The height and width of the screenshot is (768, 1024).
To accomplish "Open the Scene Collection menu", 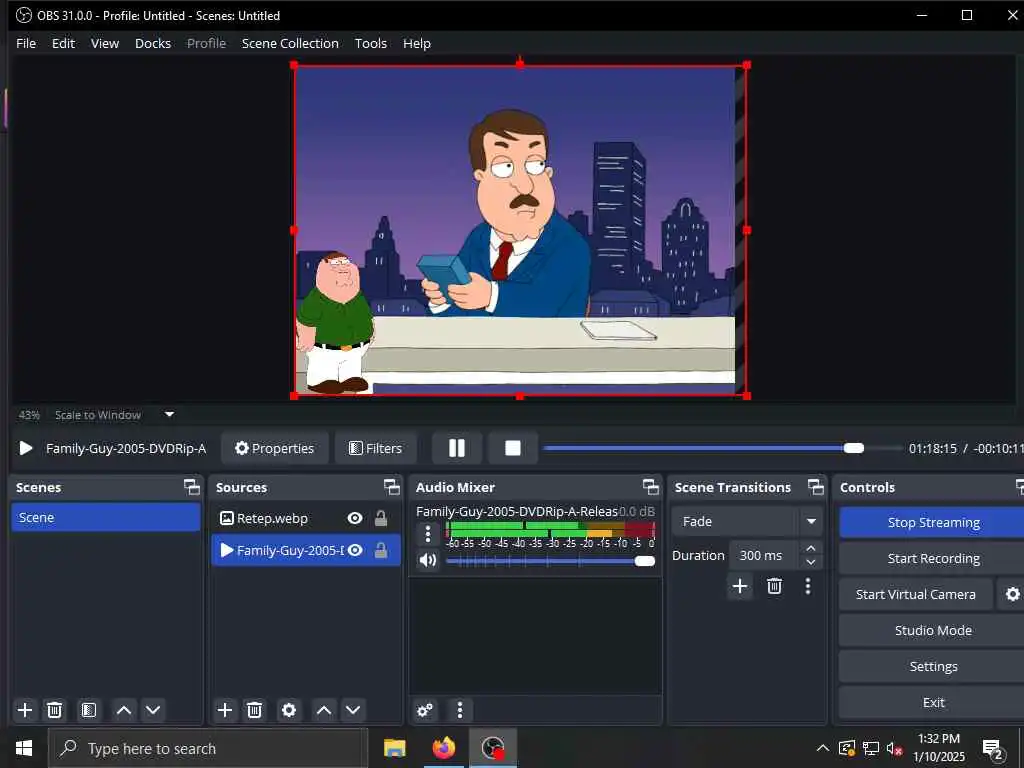I will pos(290,43).
